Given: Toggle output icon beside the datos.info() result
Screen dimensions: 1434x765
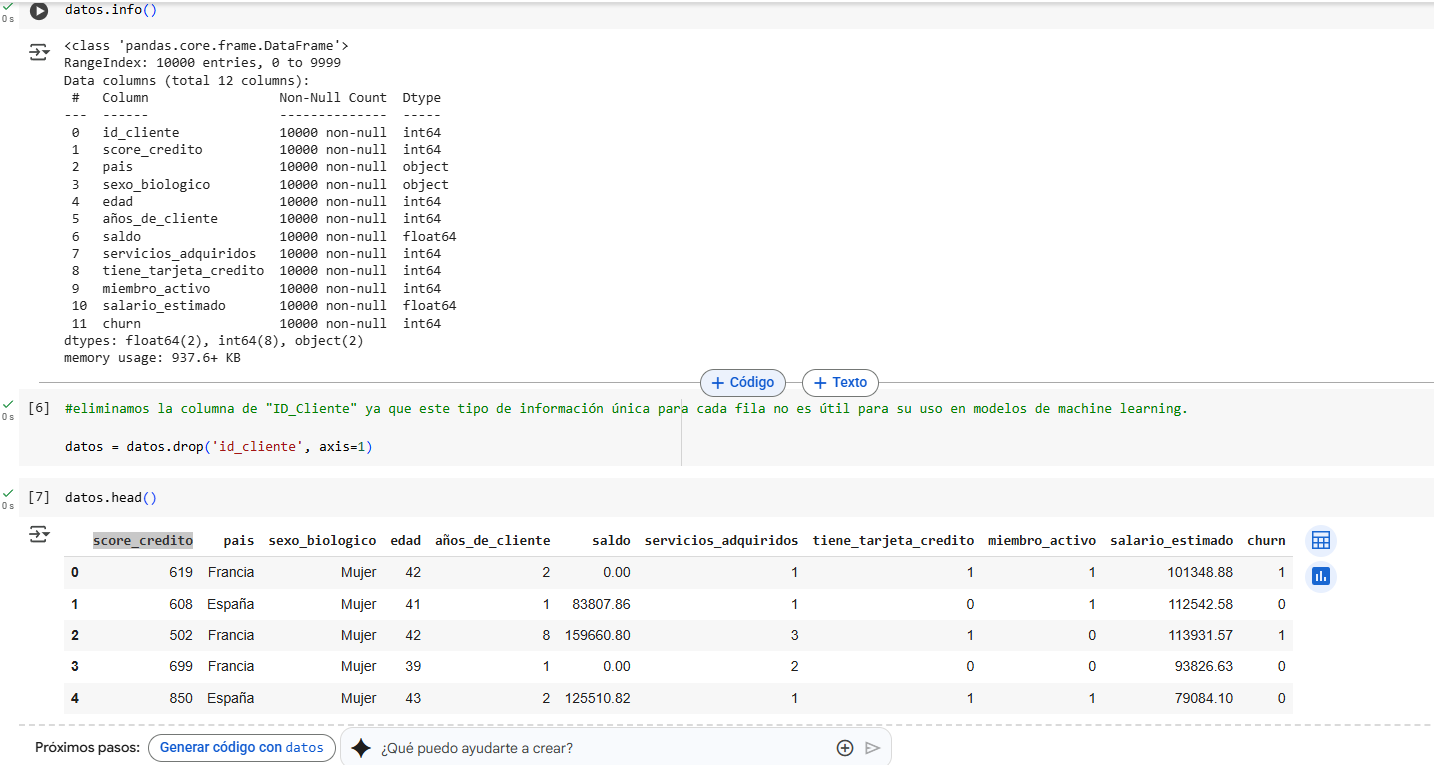Looking at the screenshot, I should pos(38,51).
